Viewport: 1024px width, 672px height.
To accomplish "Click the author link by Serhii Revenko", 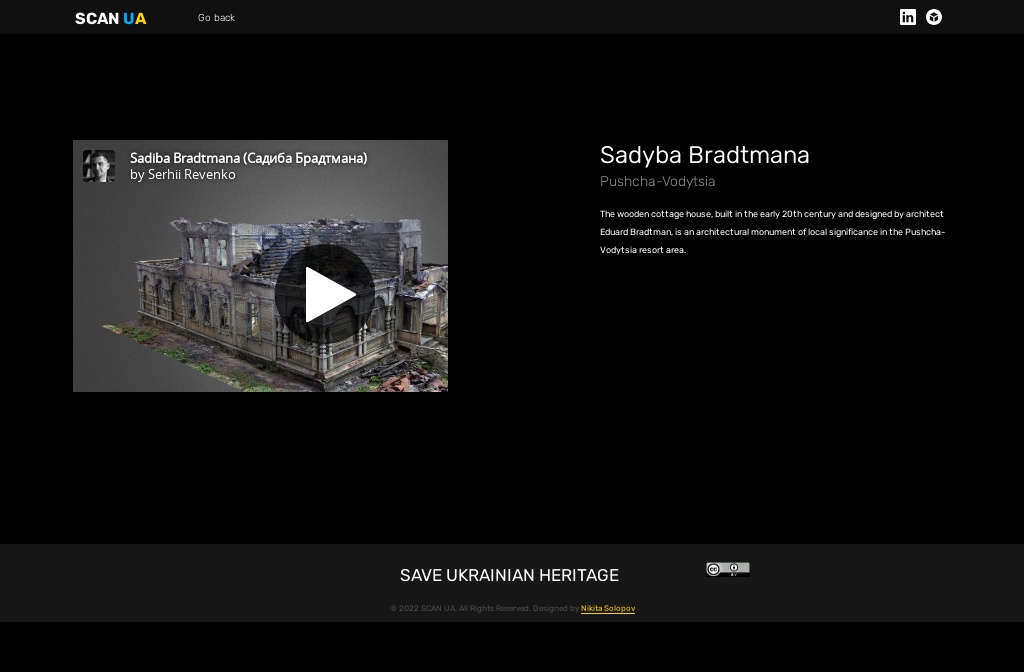I will [182, 175].
